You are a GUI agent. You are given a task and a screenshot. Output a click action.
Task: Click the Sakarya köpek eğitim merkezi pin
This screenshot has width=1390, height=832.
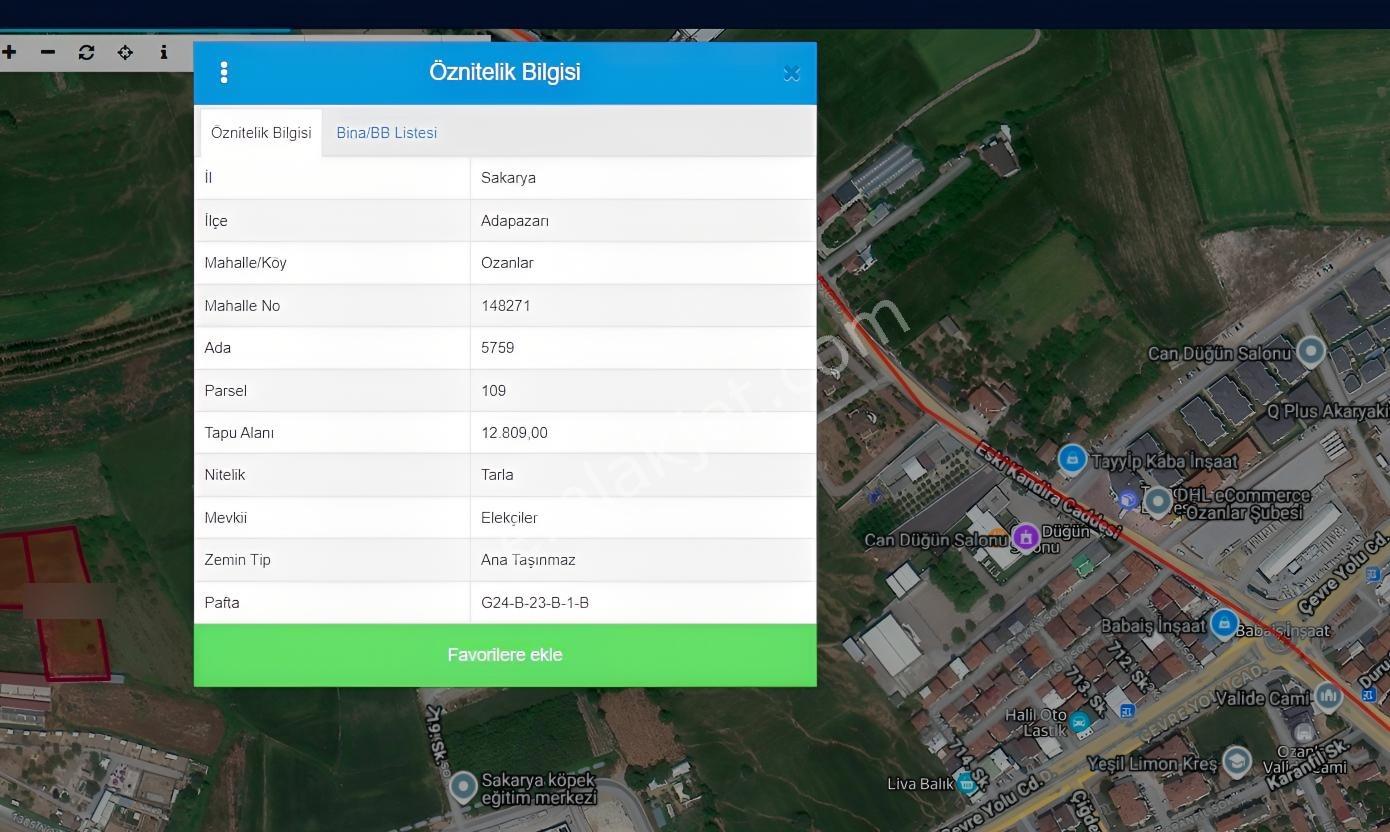(463, 787)
